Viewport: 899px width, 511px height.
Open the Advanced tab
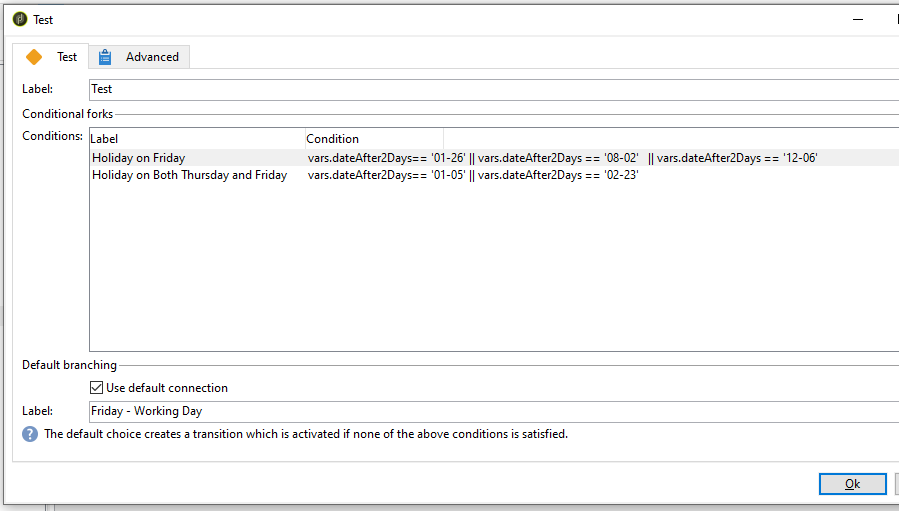click(152, 57)
